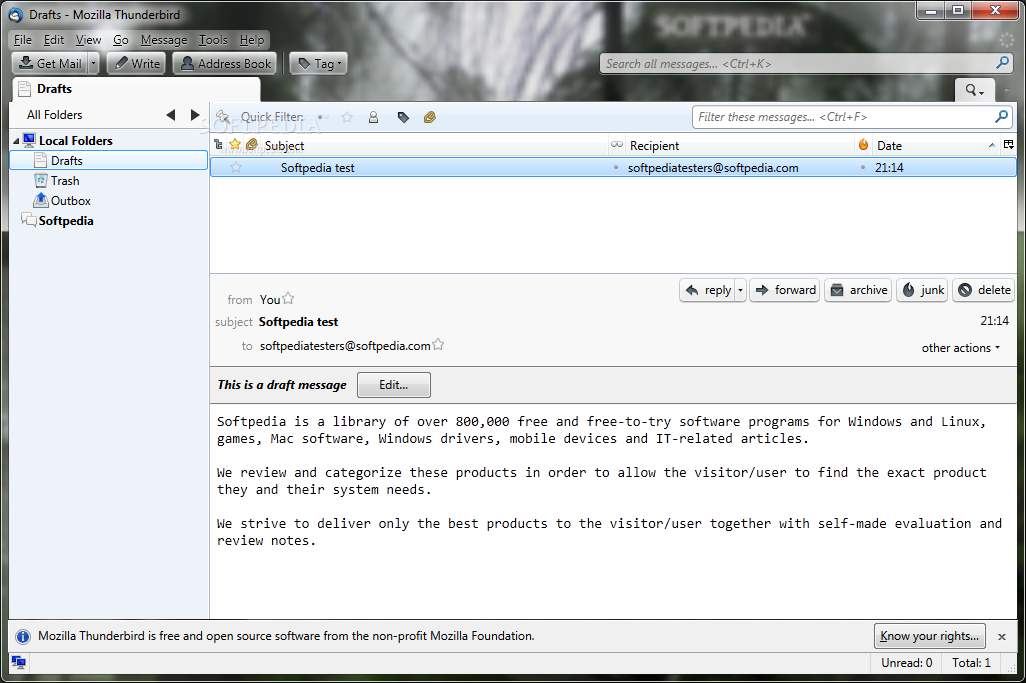Sort by the attachment column header
The width and height of the screenshot is (1026, 683).
tap(252, 145)
